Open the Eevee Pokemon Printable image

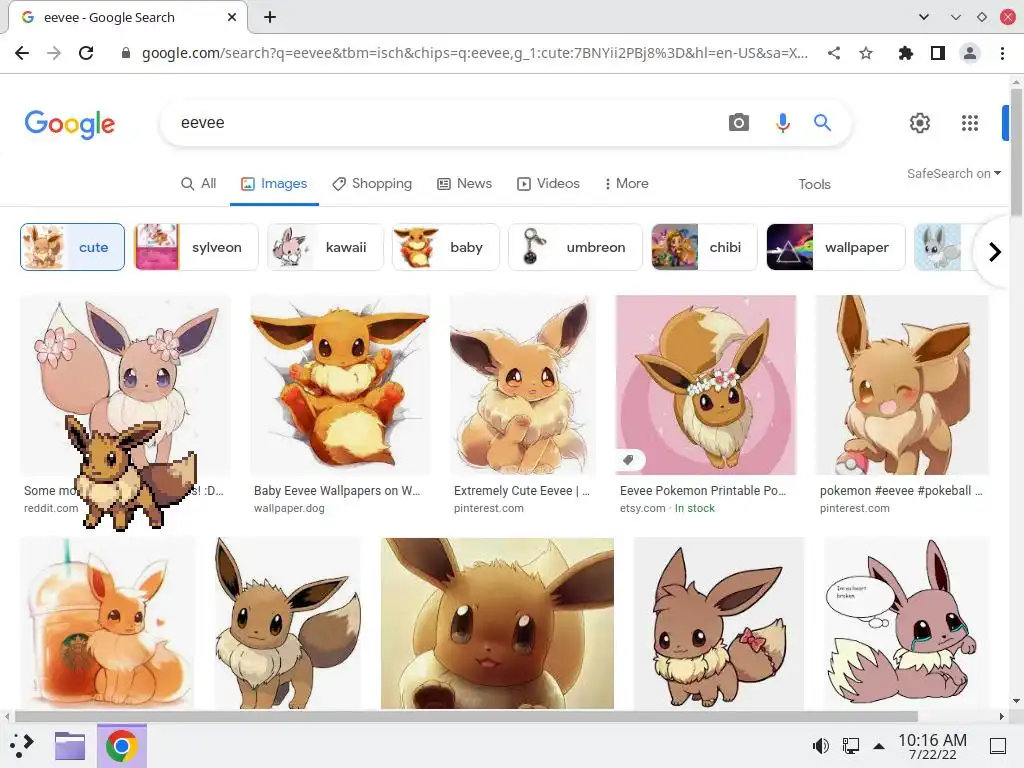point(706,385)
